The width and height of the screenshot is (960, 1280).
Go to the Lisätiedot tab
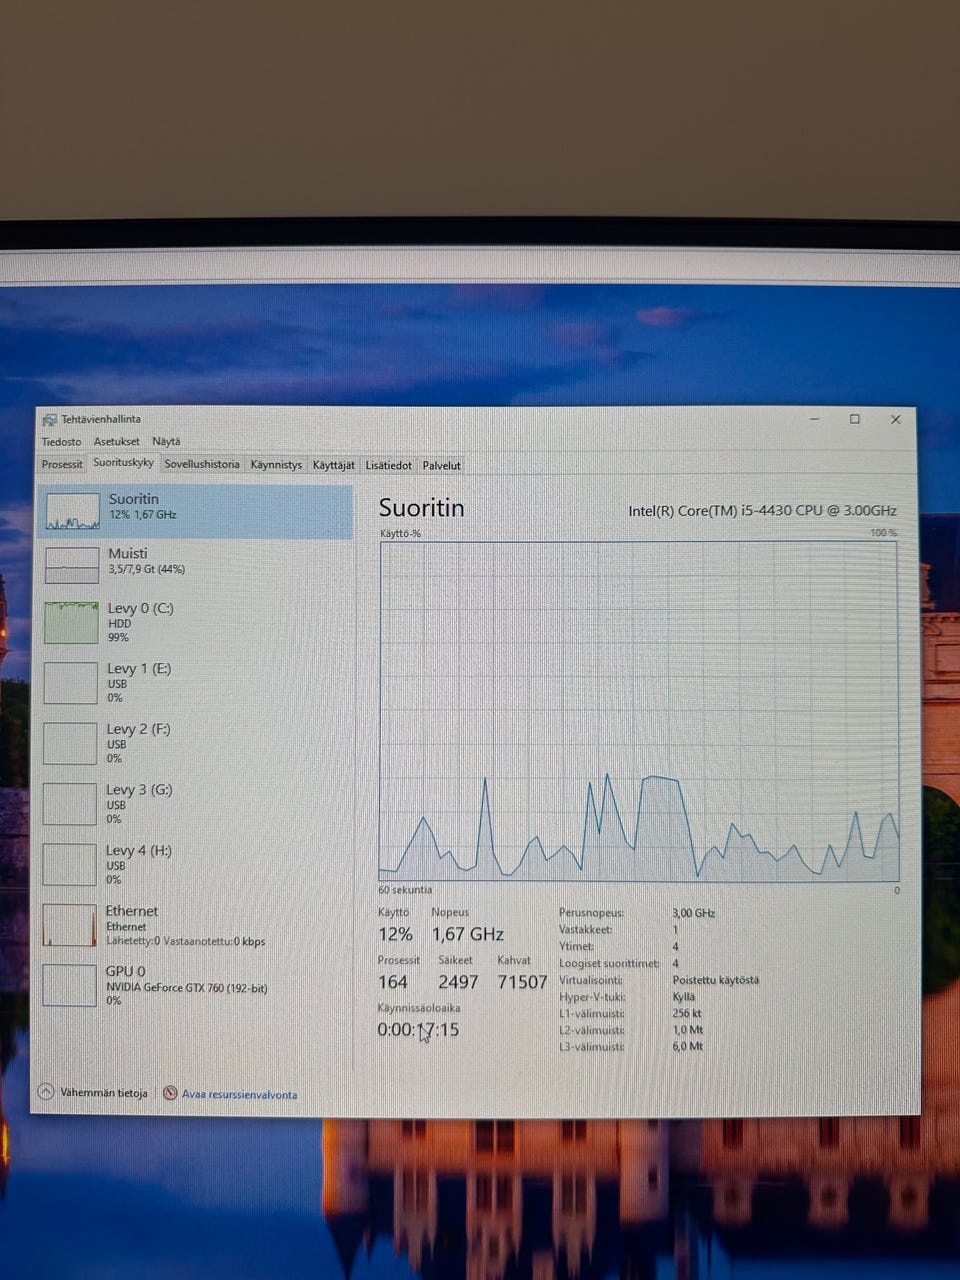388,465
